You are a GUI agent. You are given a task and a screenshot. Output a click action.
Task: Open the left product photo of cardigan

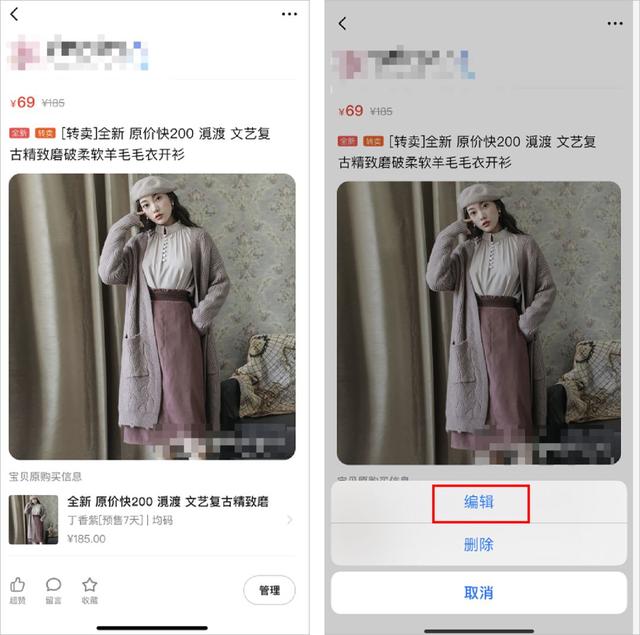click(x=152, y=317)
